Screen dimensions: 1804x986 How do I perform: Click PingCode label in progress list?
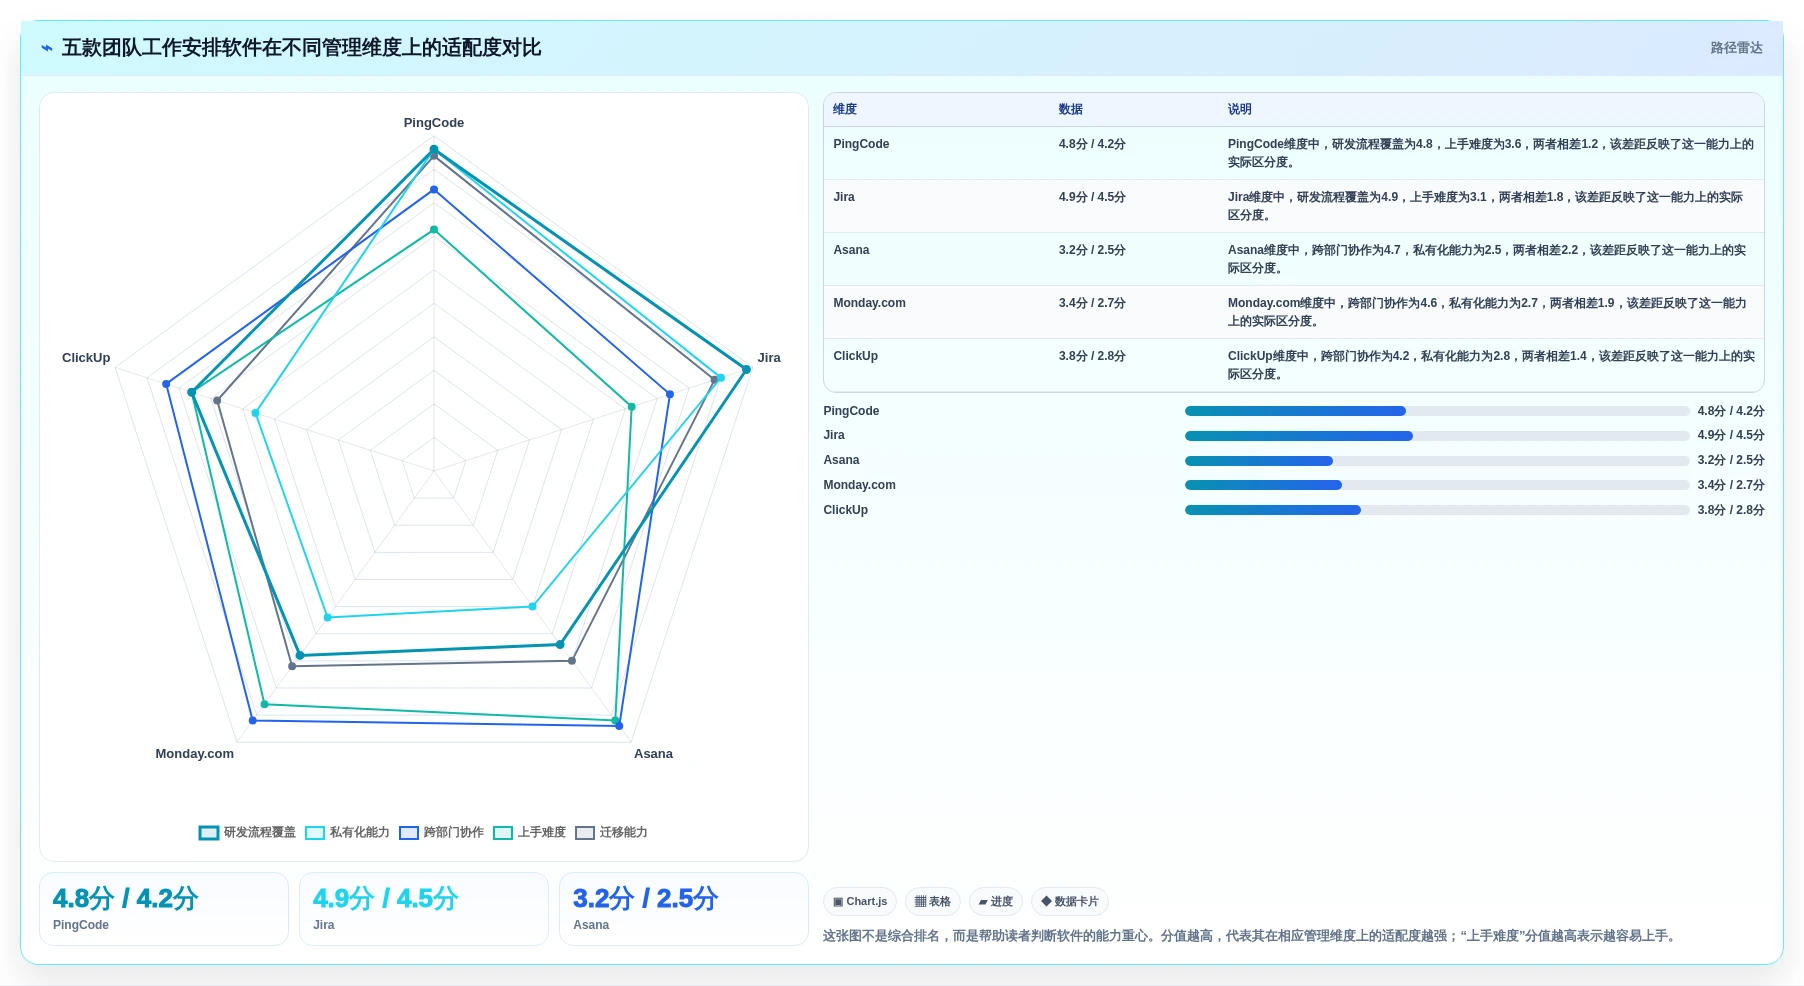coord(851,411)
